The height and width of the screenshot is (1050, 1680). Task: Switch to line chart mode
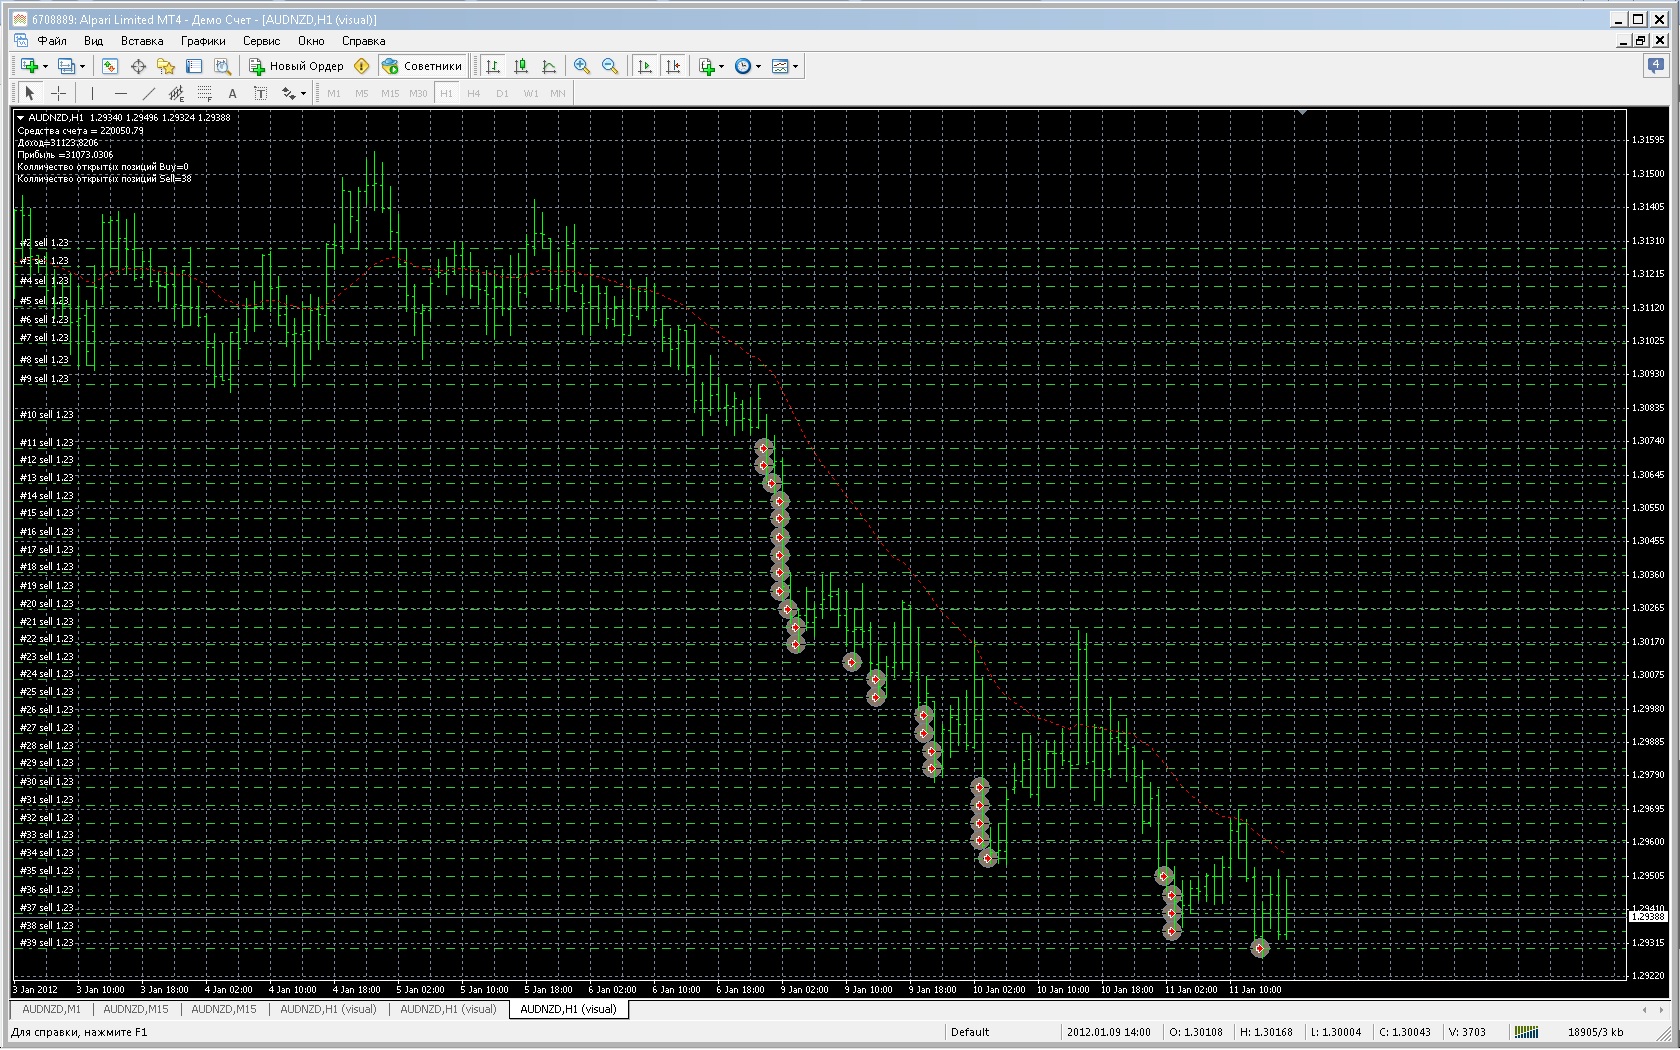[x=549, y=66]
